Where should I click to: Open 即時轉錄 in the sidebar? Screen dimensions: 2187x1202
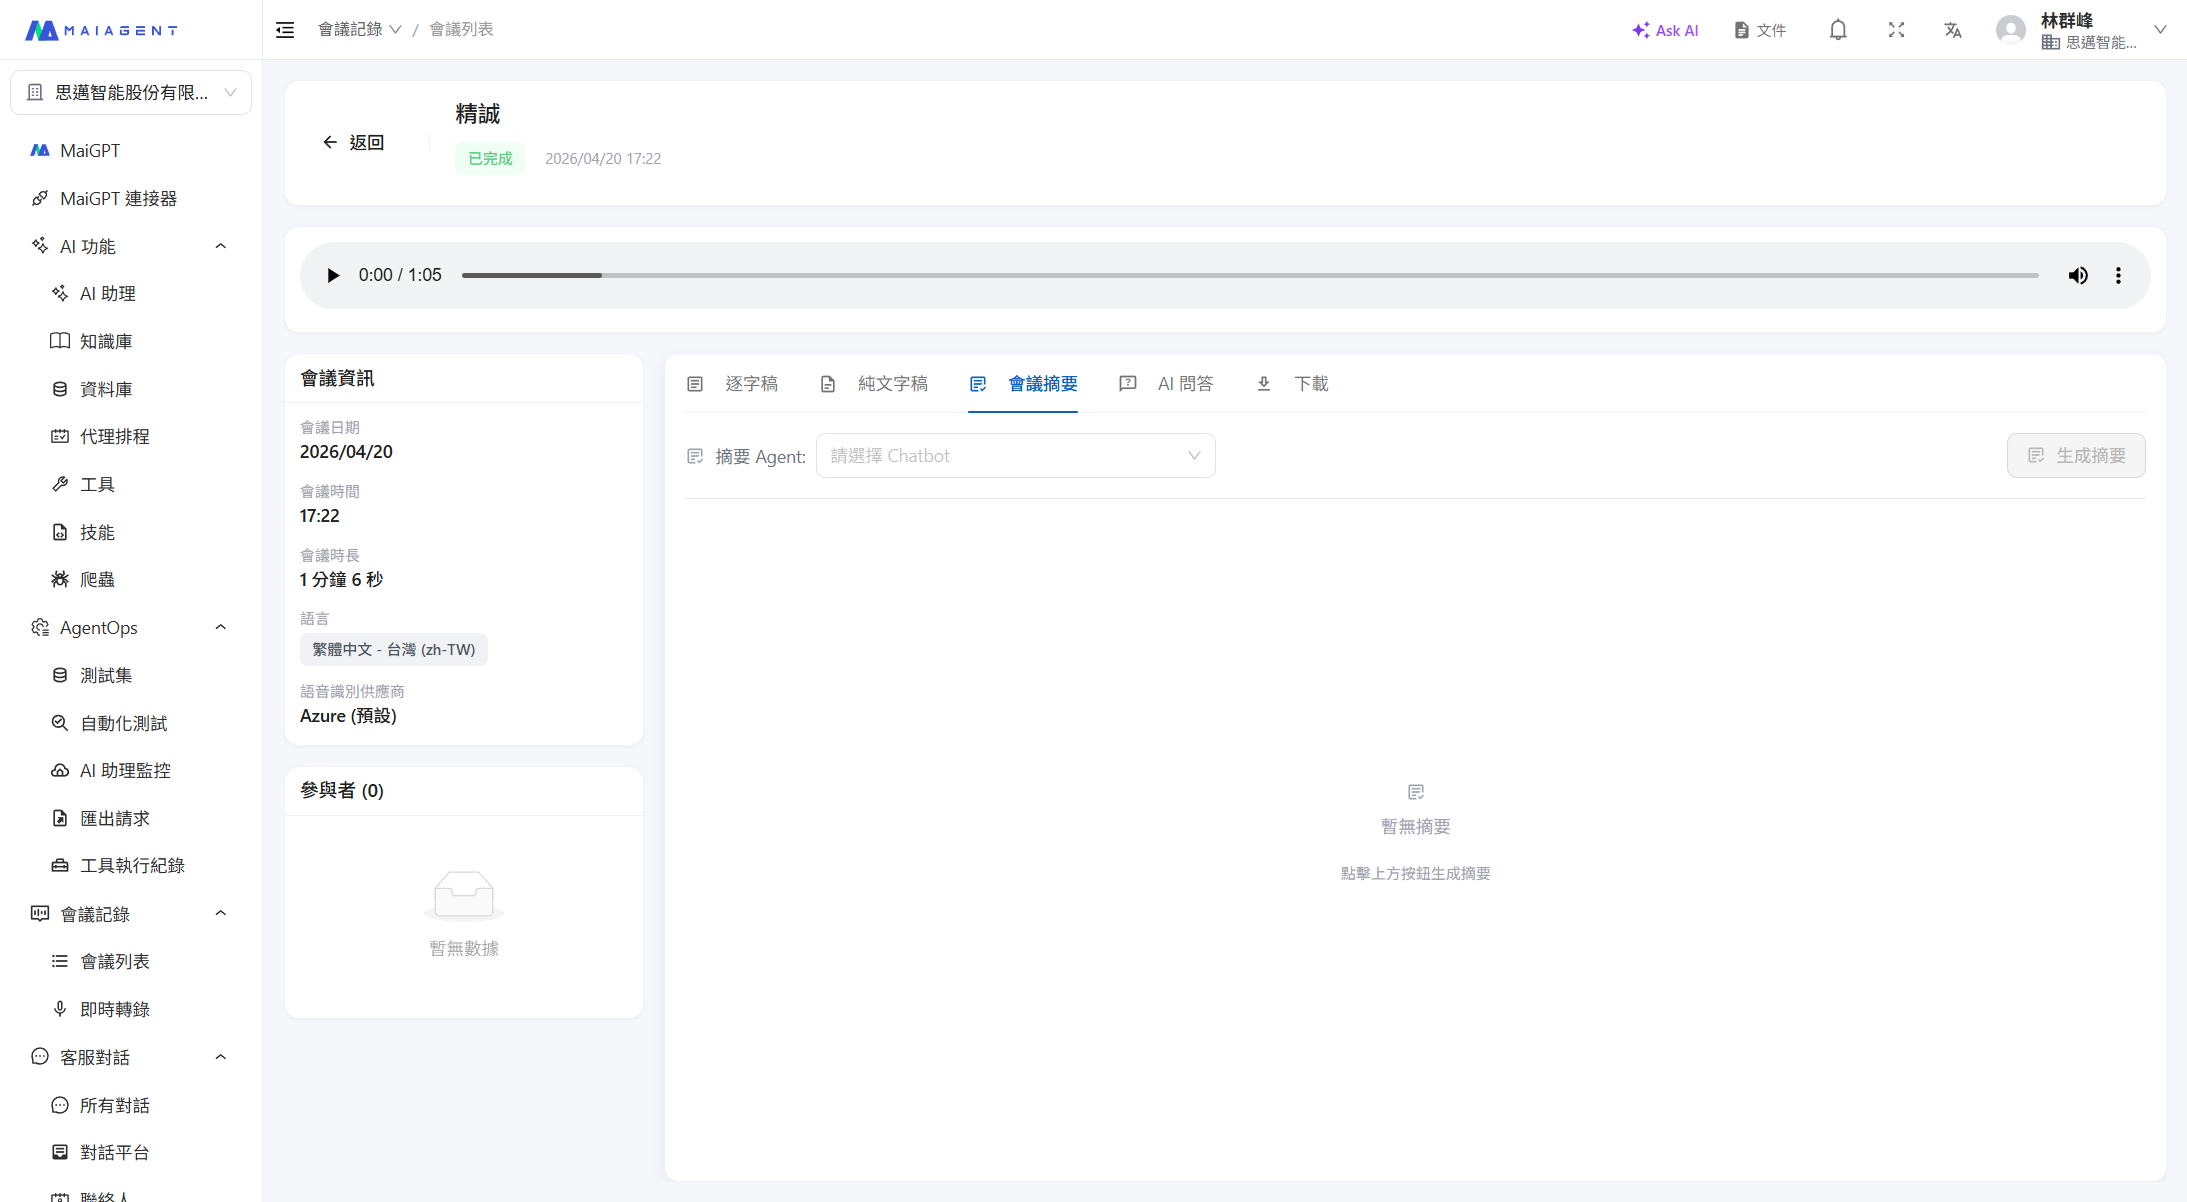tap(114, 1009)
